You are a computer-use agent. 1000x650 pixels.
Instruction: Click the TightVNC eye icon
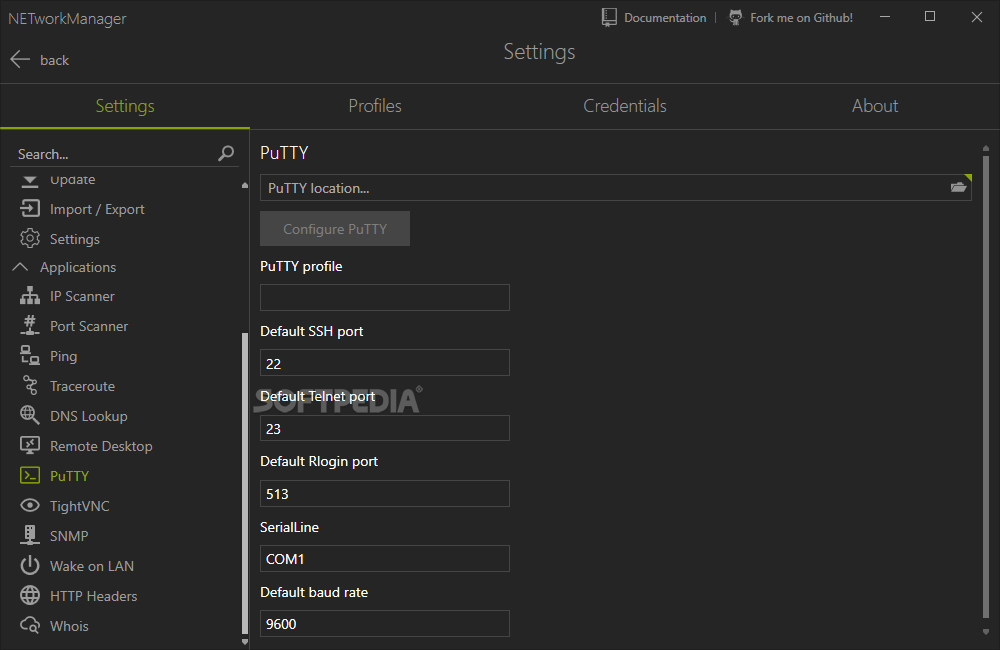pyautogui.click(x=30, y=505)
